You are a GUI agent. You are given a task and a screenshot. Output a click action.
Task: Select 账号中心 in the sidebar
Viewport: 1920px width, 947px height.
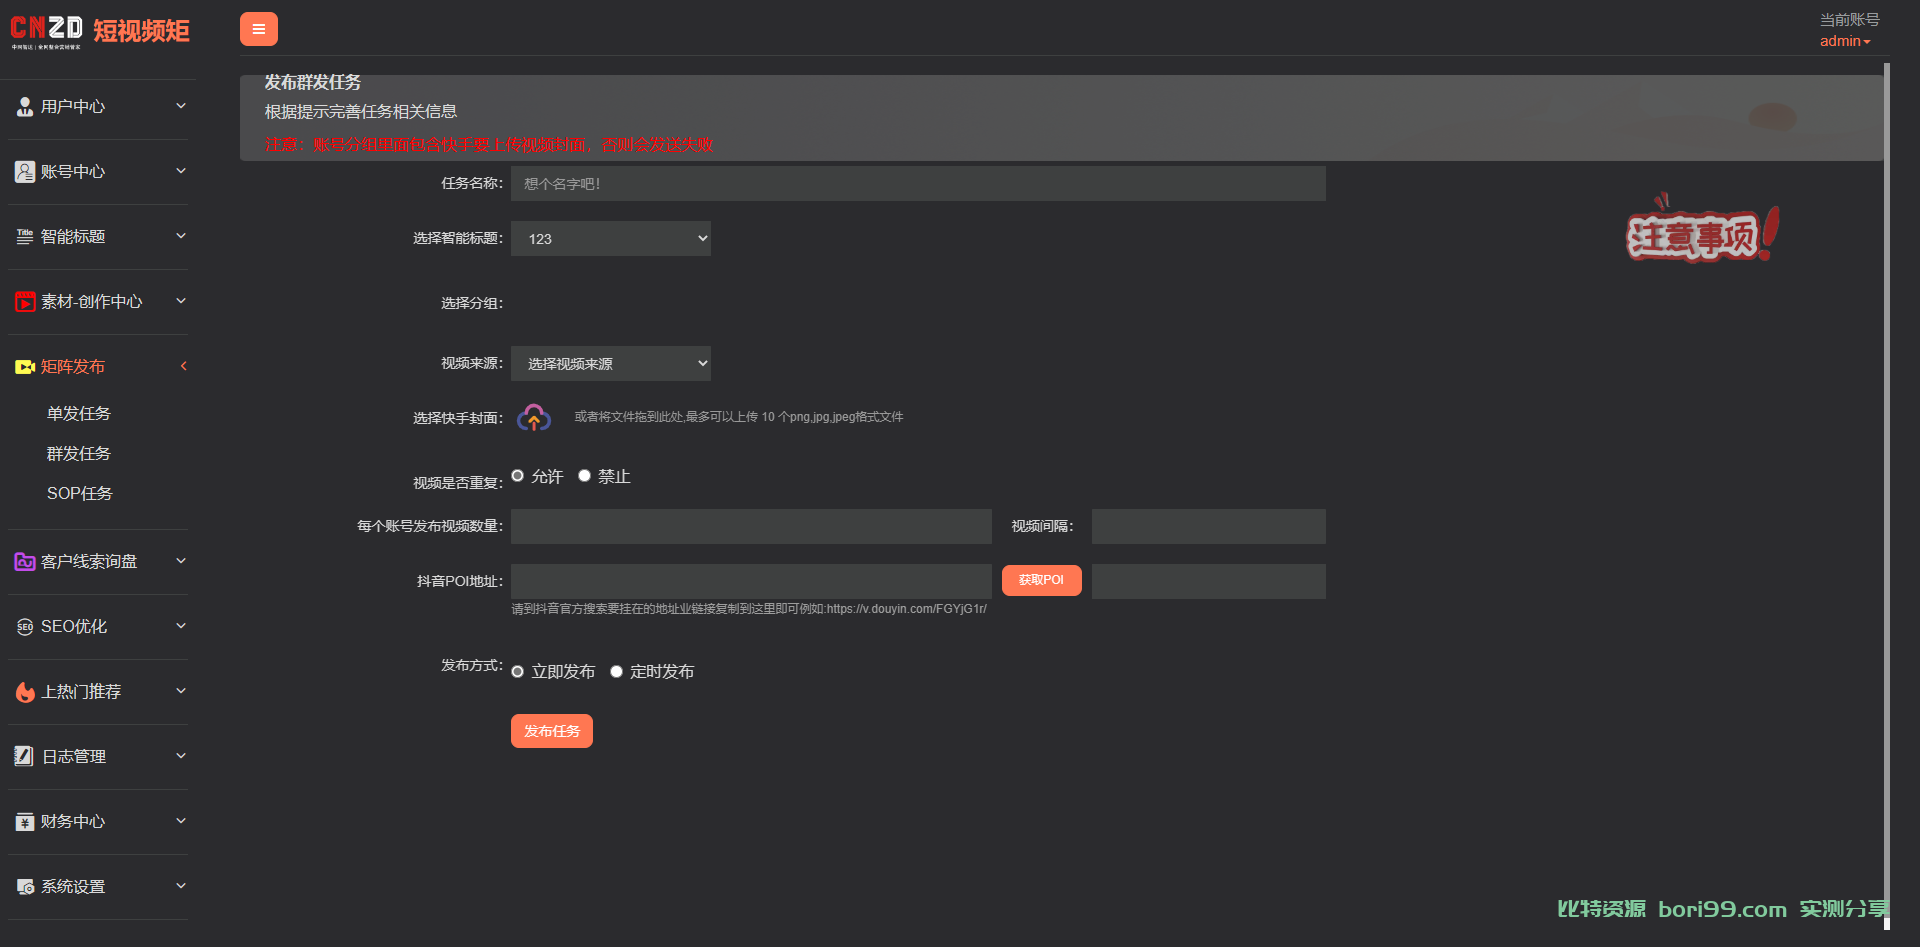(73, 172)
